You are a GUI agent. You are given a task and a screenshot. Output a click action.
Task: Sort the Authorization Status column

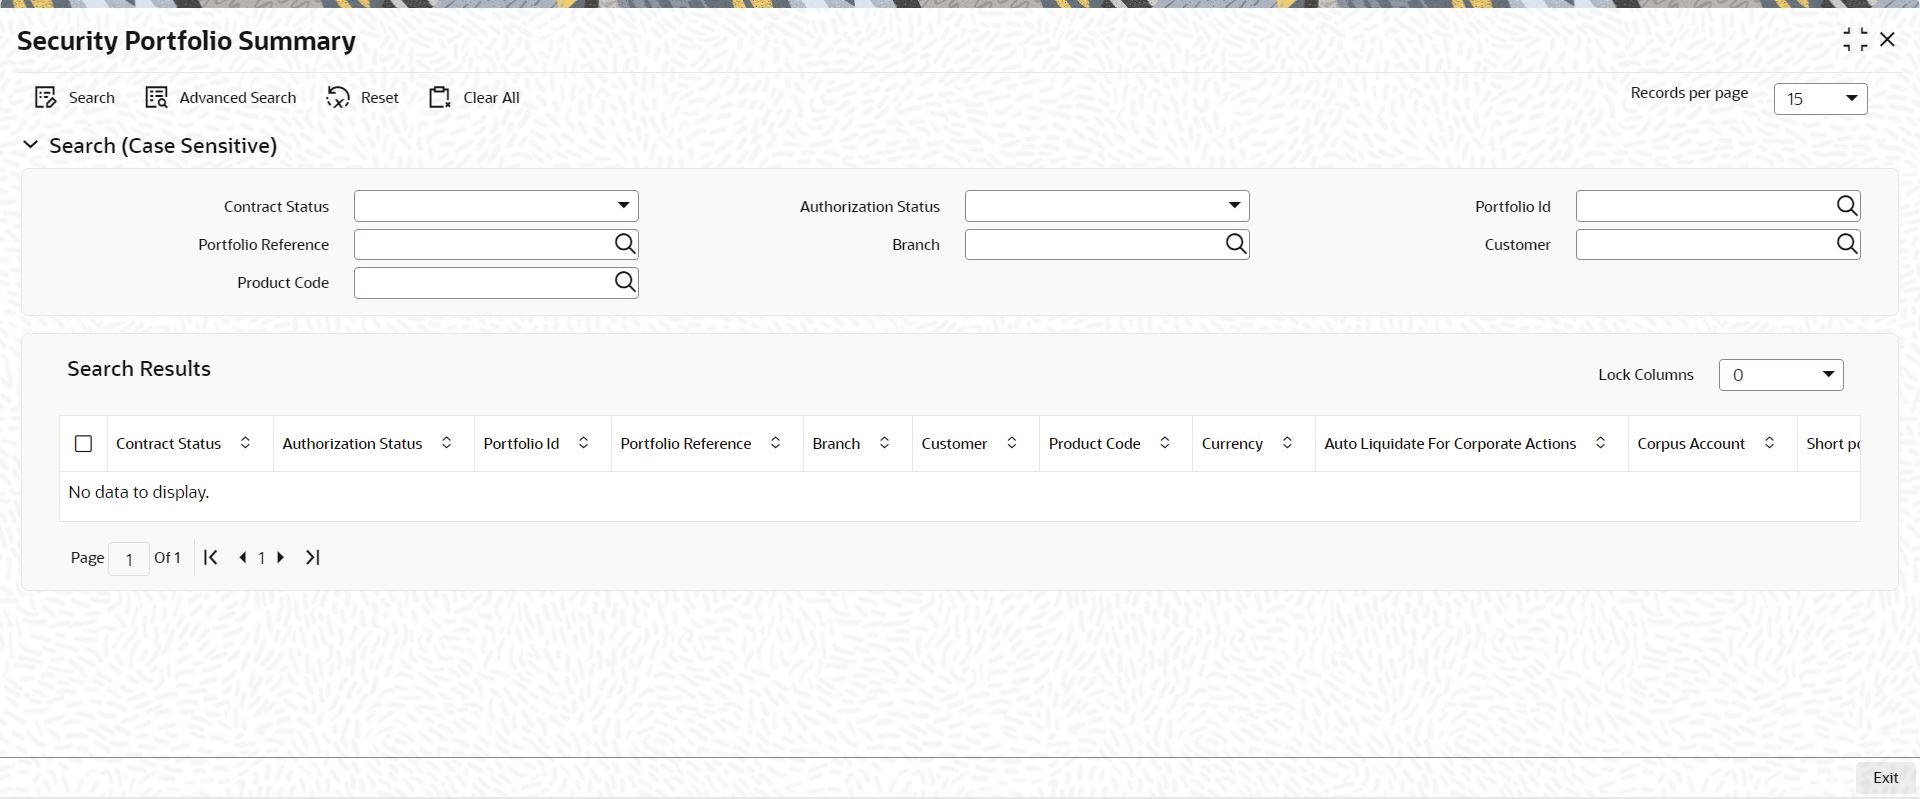pos(446,443)
